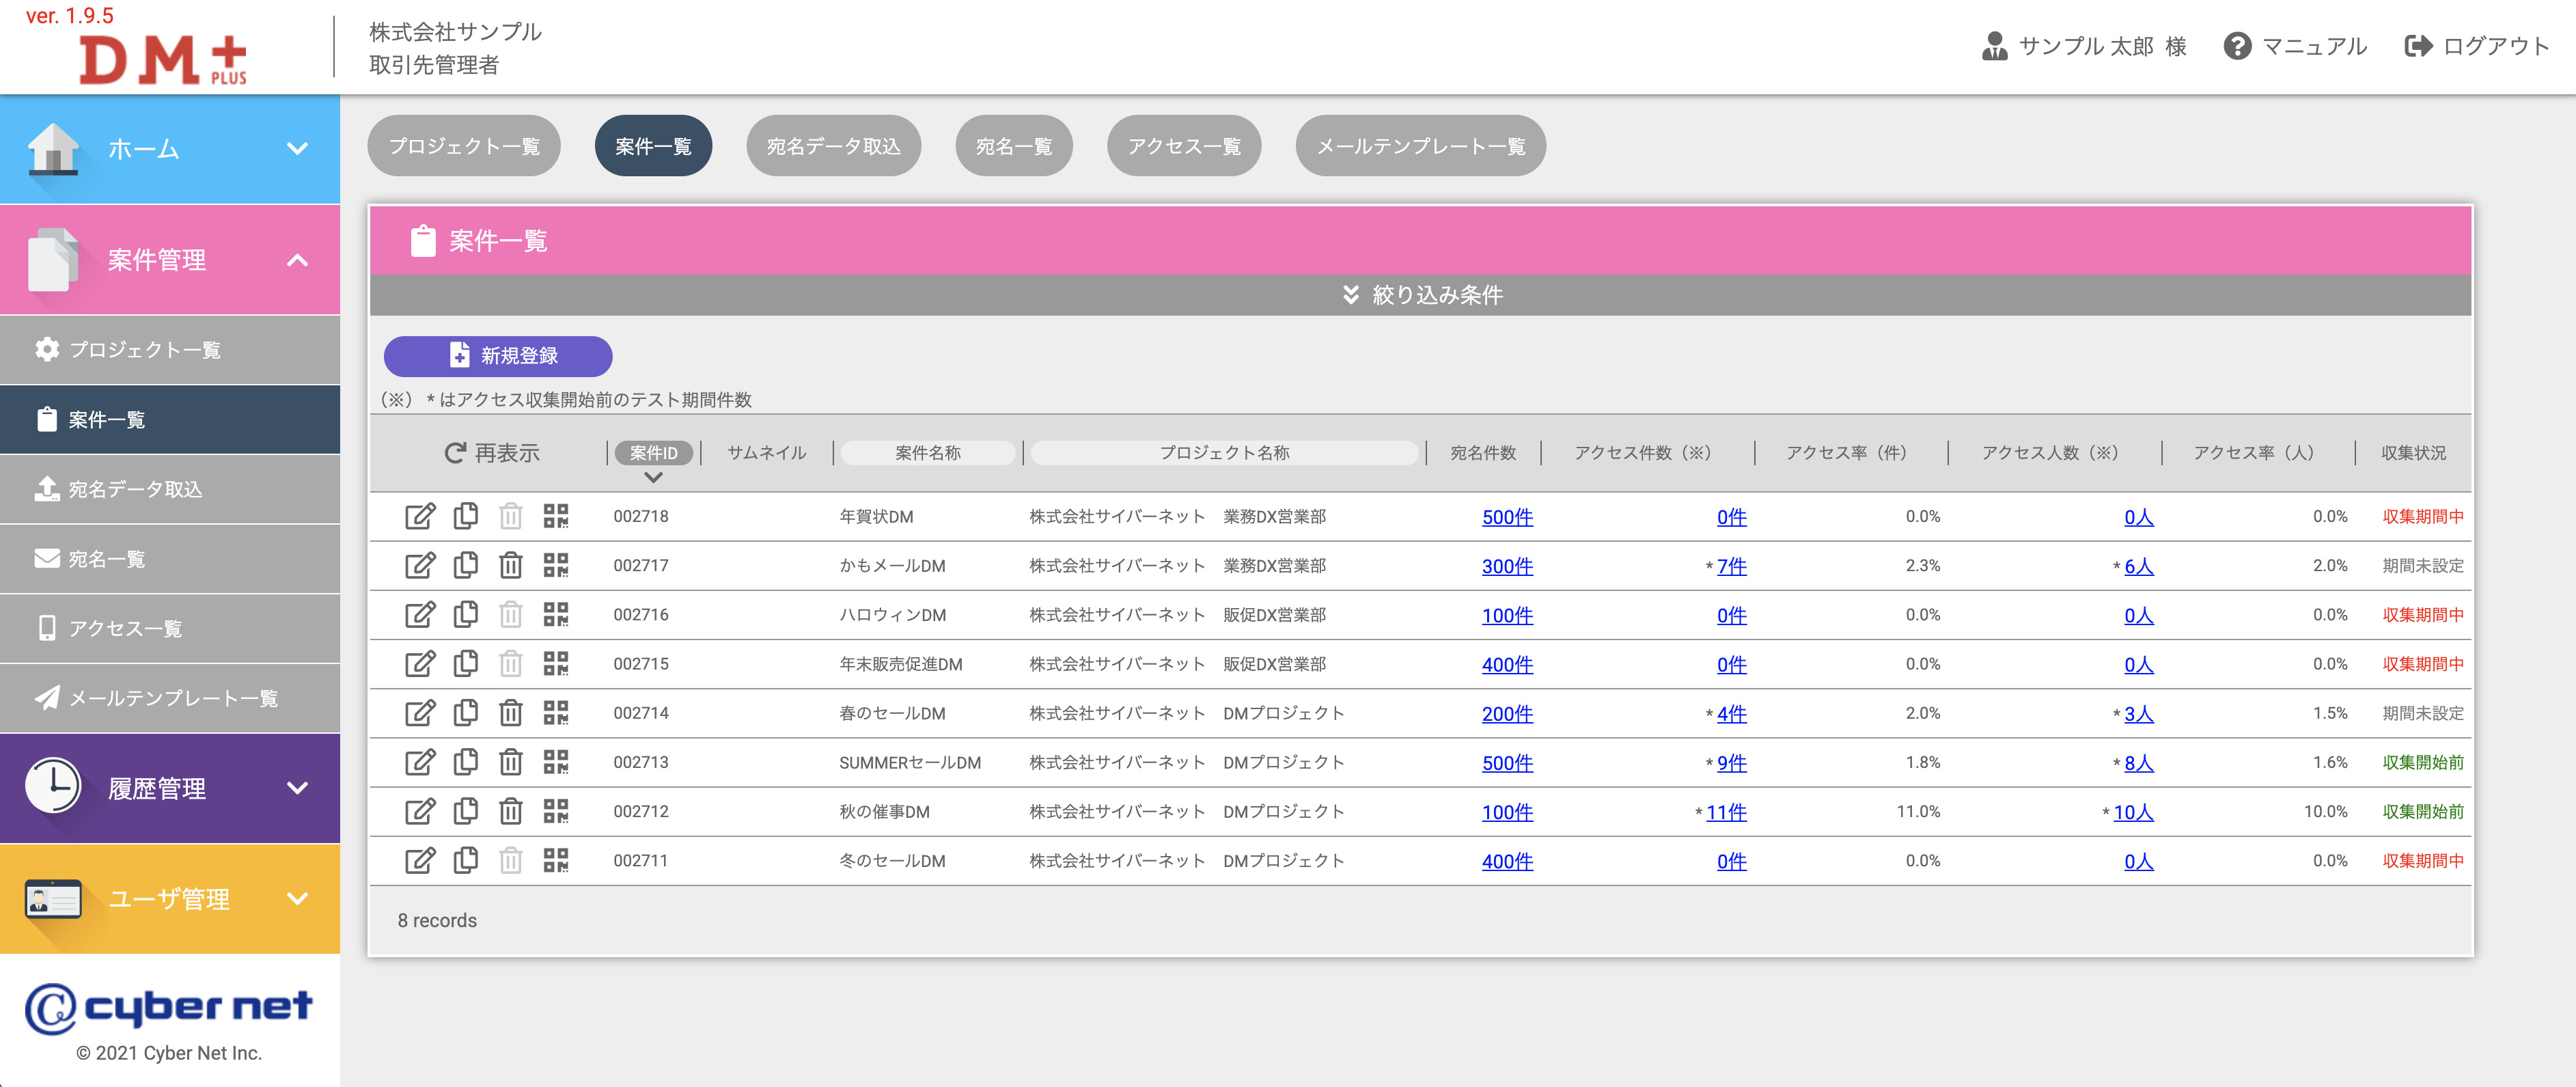This screenshot has width=2576, height=1087.
Task: Duplicate case 002712
Action: pyautogui.click(x=465, y=810)
